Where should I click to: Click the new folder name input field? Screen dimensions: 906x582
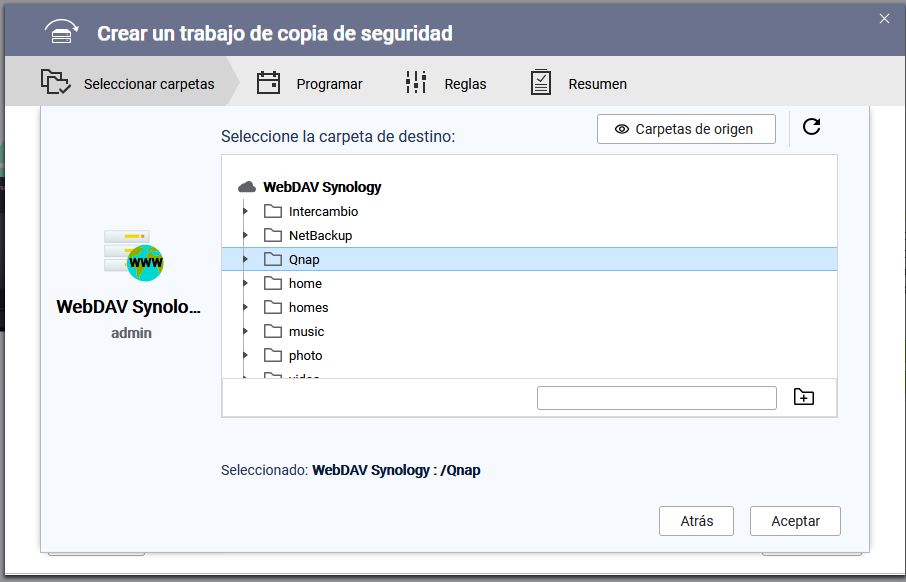(656, 398)
